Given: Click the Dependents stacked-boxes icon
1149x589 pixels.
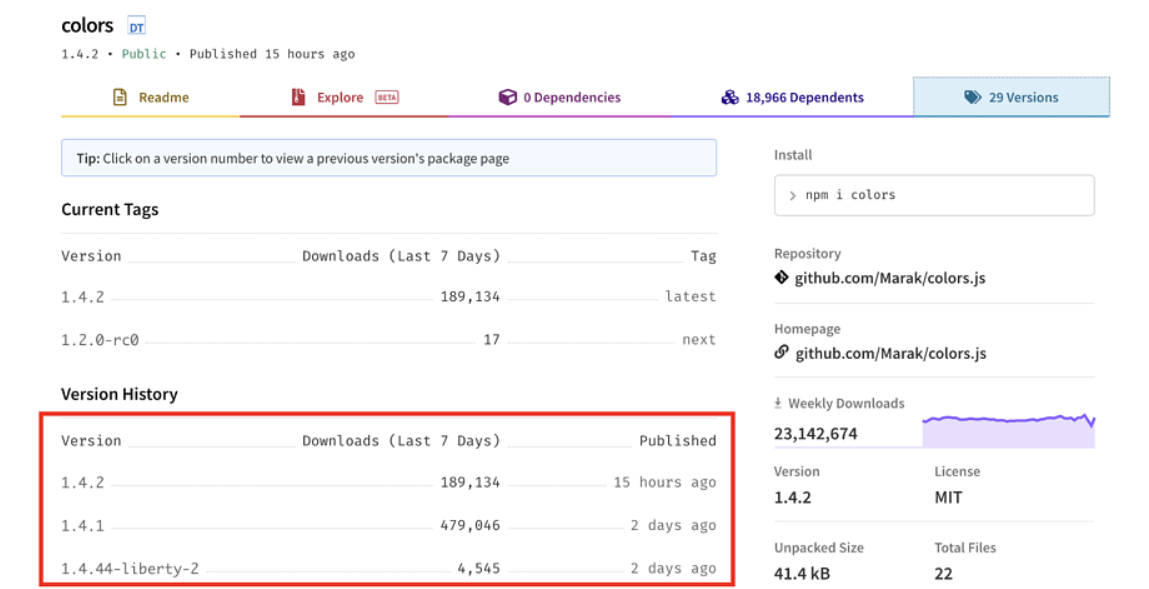Looking at the screenshot, I should coord(730,97).
